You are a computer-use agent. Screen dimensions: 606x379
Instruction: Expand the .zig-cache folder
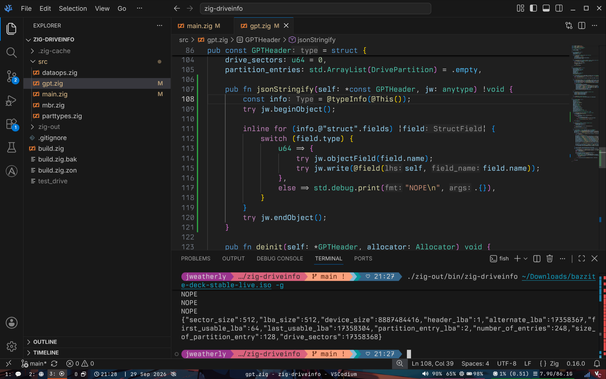coord(33,51)
